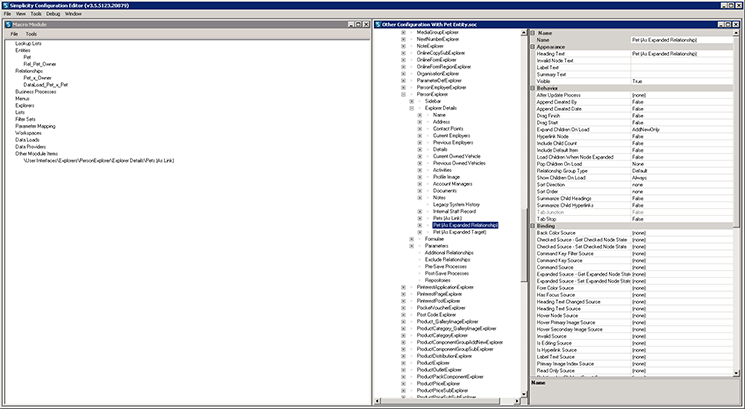Viewport: 745px width, 409px height.
Task: Select the Pet_x_Owner relationship
Action: pos(38,78)
